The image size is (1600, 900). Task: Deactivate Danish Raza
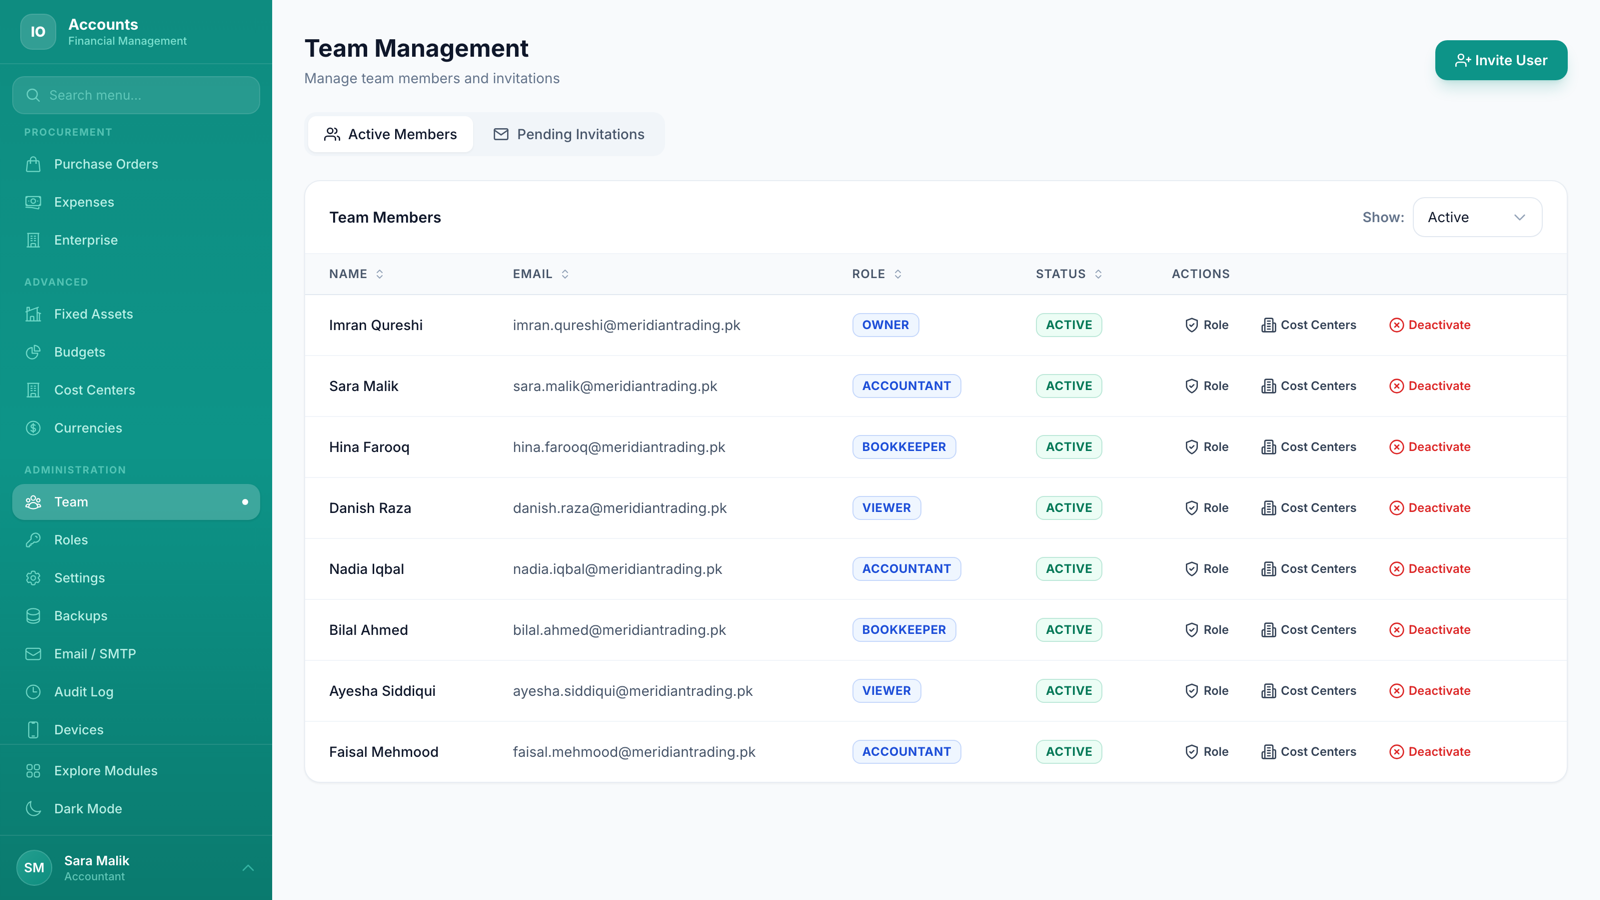click(1429, 508)
